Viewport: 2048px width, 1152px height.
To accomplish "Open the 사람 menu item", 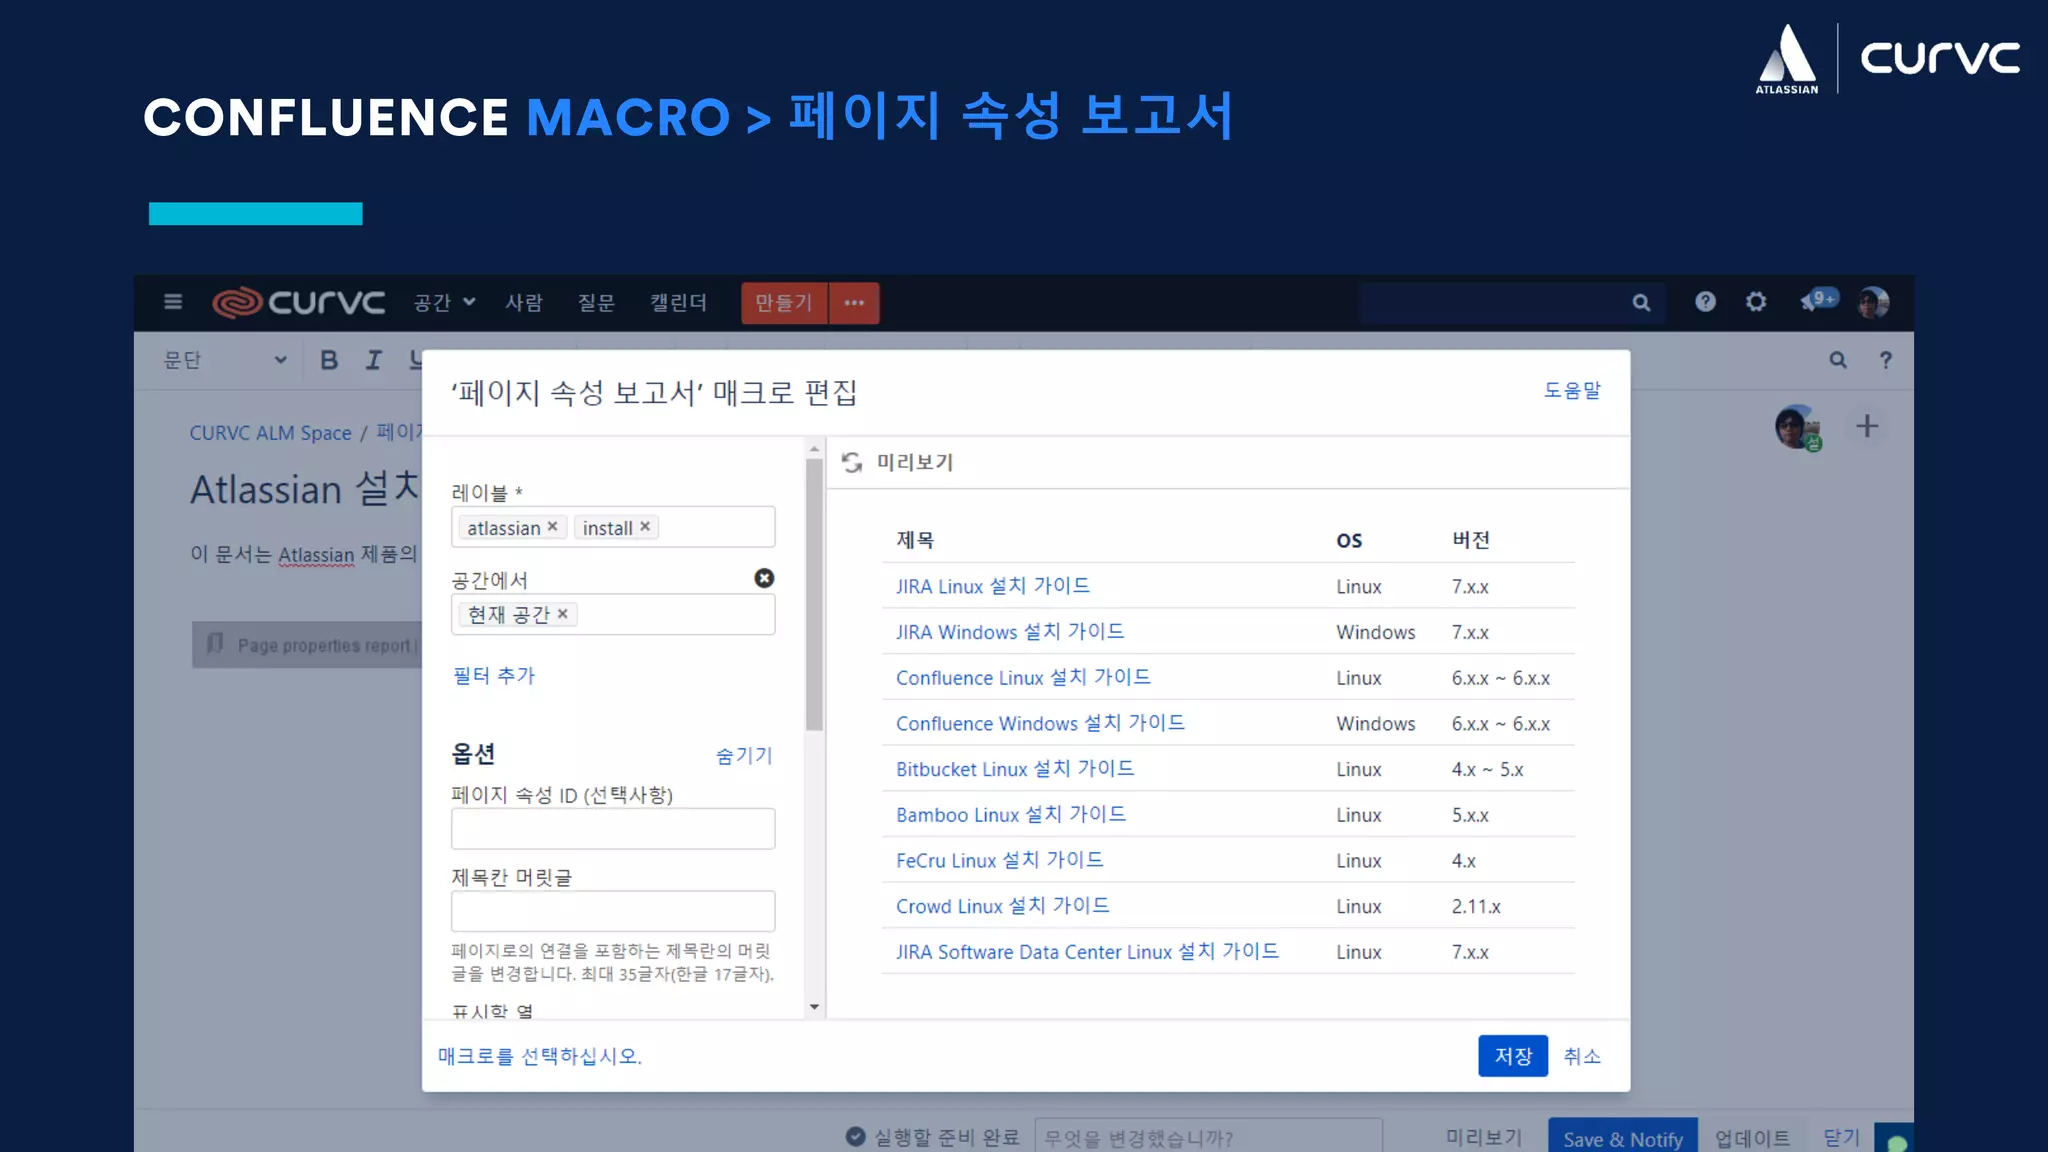I will (524, 302).
